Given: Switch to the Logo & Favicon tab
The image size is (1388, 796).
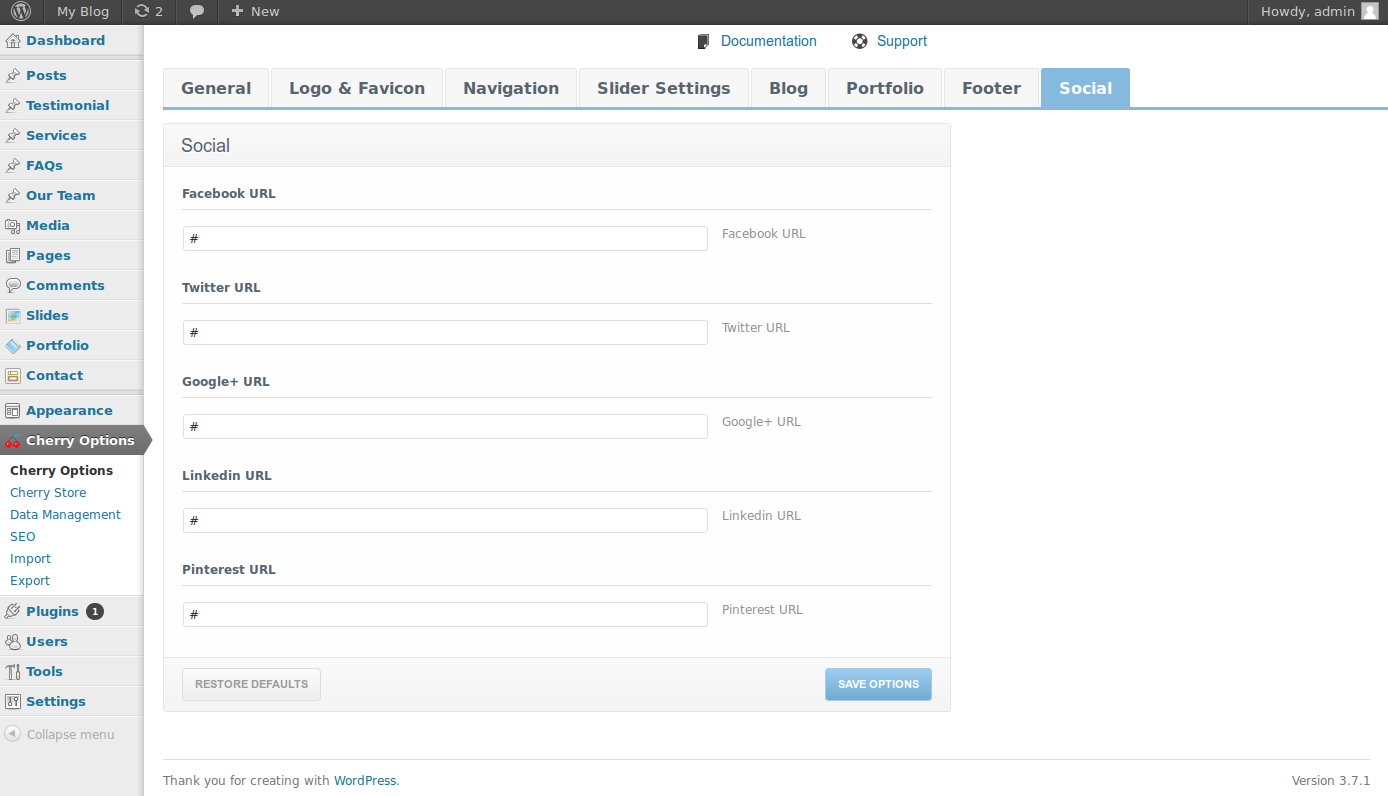Looking at the screenshot, I should pyautogui.click(x=357, y=88).
